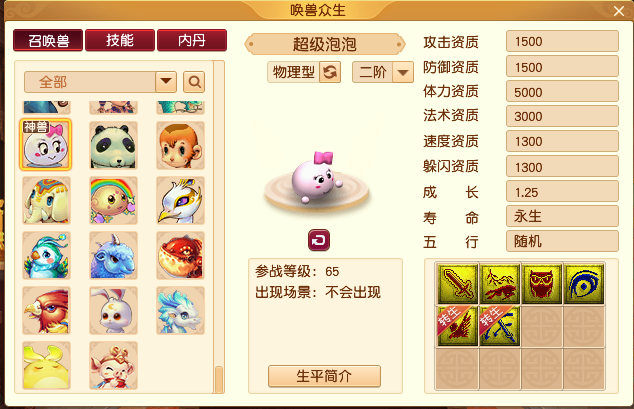This screenshot has height=409, width=634.
Task: Select the blue ice dragon pet portrait
Action: [x=180, y=310]
